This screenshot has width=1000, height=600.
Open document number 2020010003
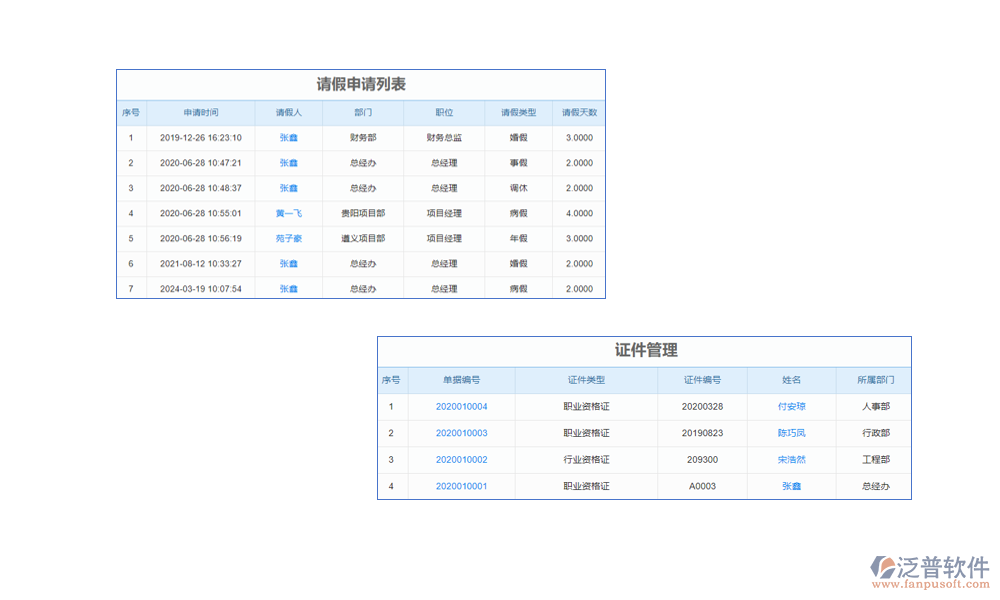pyautogui.click(x=461, y=433)
